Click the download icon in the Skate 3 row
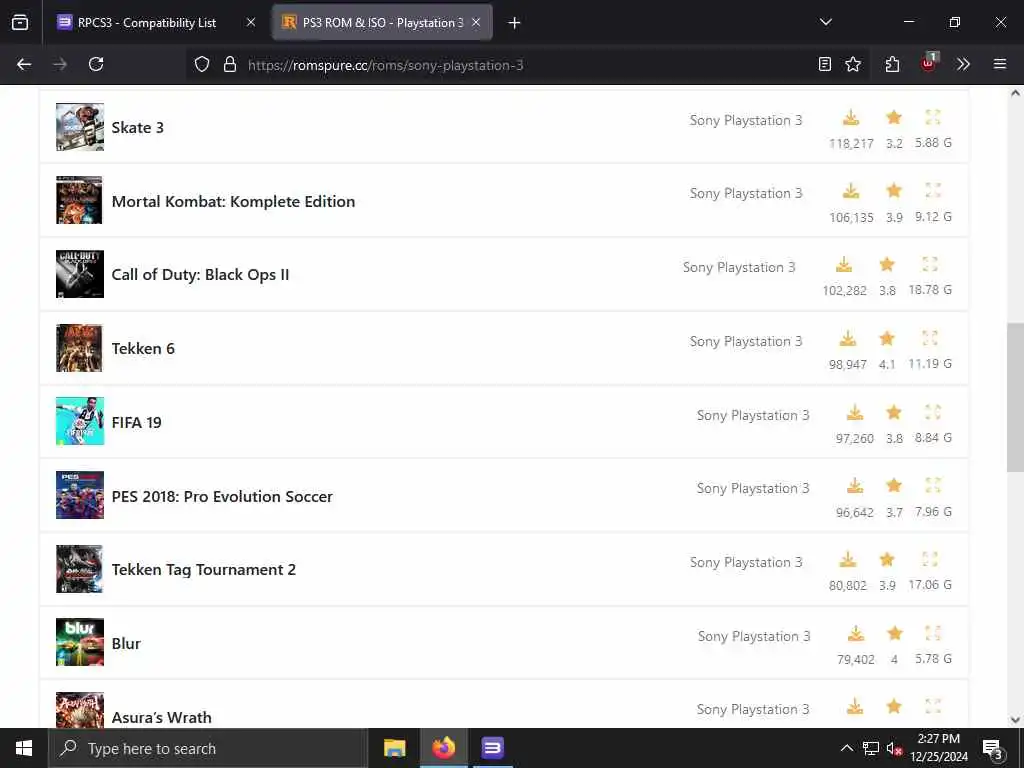This screenshot has height=768, width=1024. 851,118
